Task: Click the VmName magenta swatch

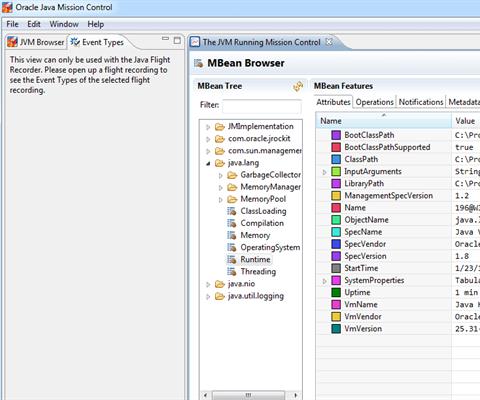Action: [336, 304]
